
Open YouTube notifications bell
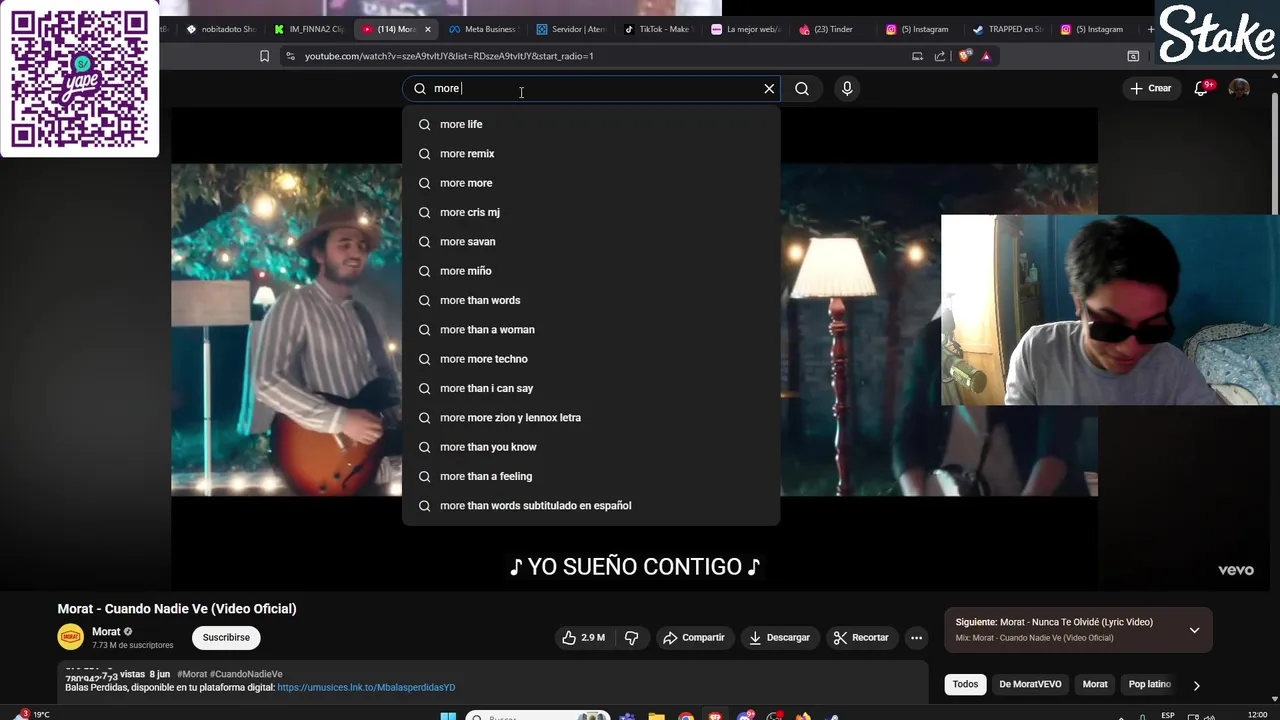(x=1203, y=88)
